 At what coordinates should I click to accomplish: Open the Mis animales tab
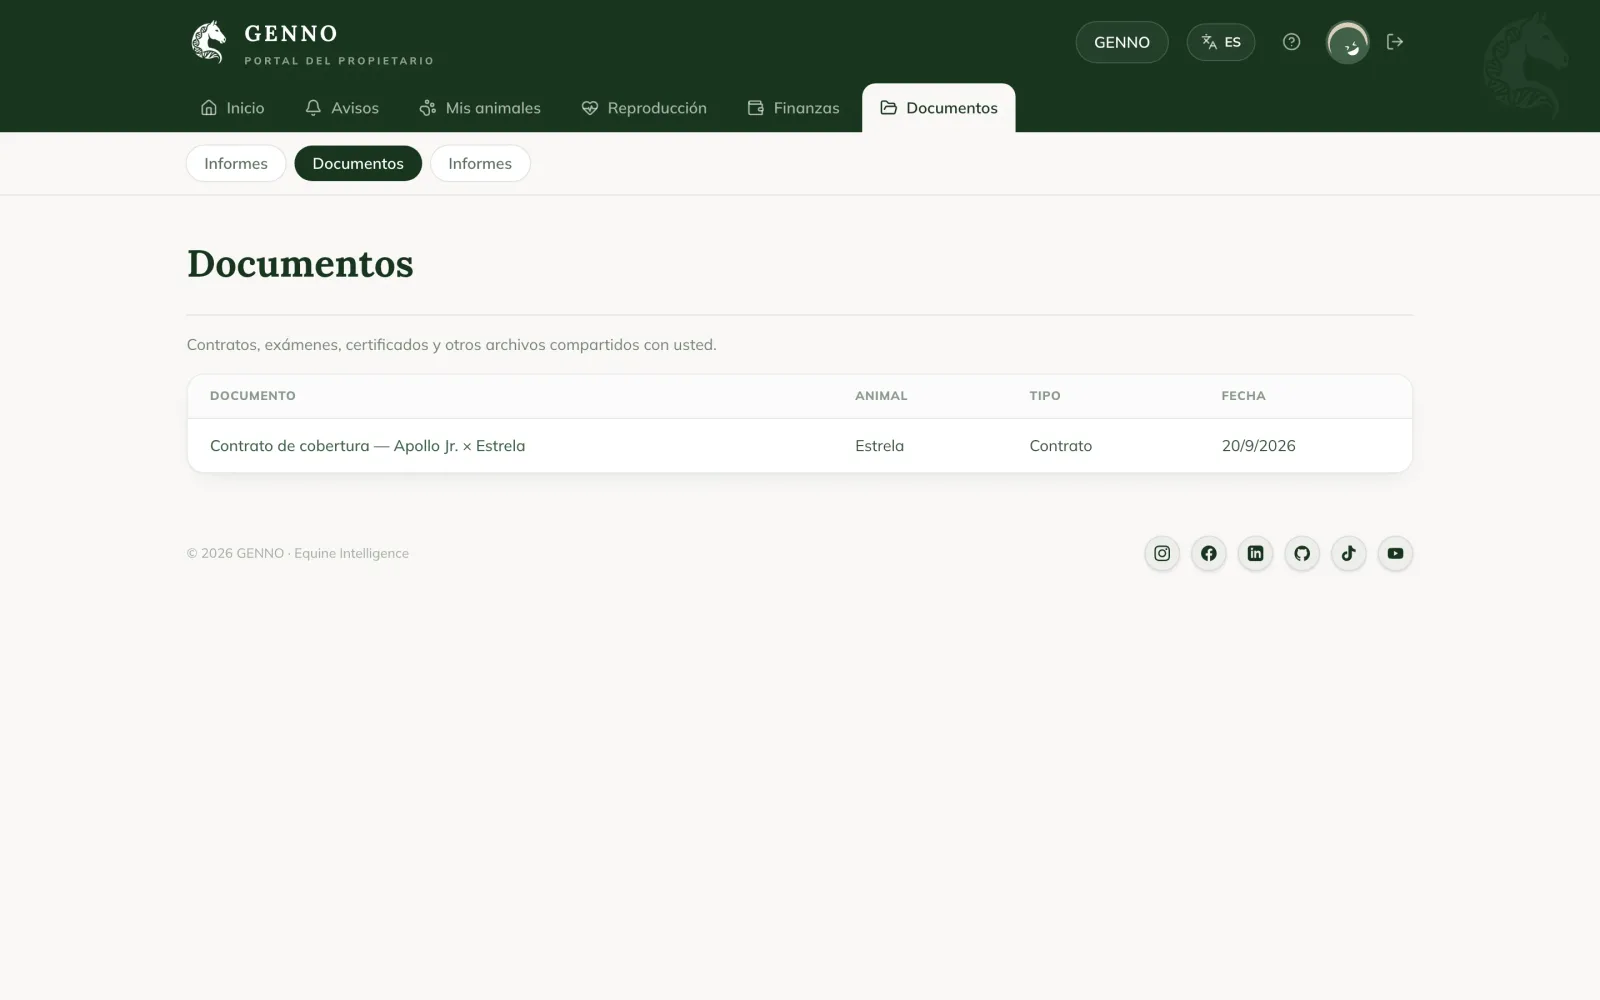click(480, 108)
